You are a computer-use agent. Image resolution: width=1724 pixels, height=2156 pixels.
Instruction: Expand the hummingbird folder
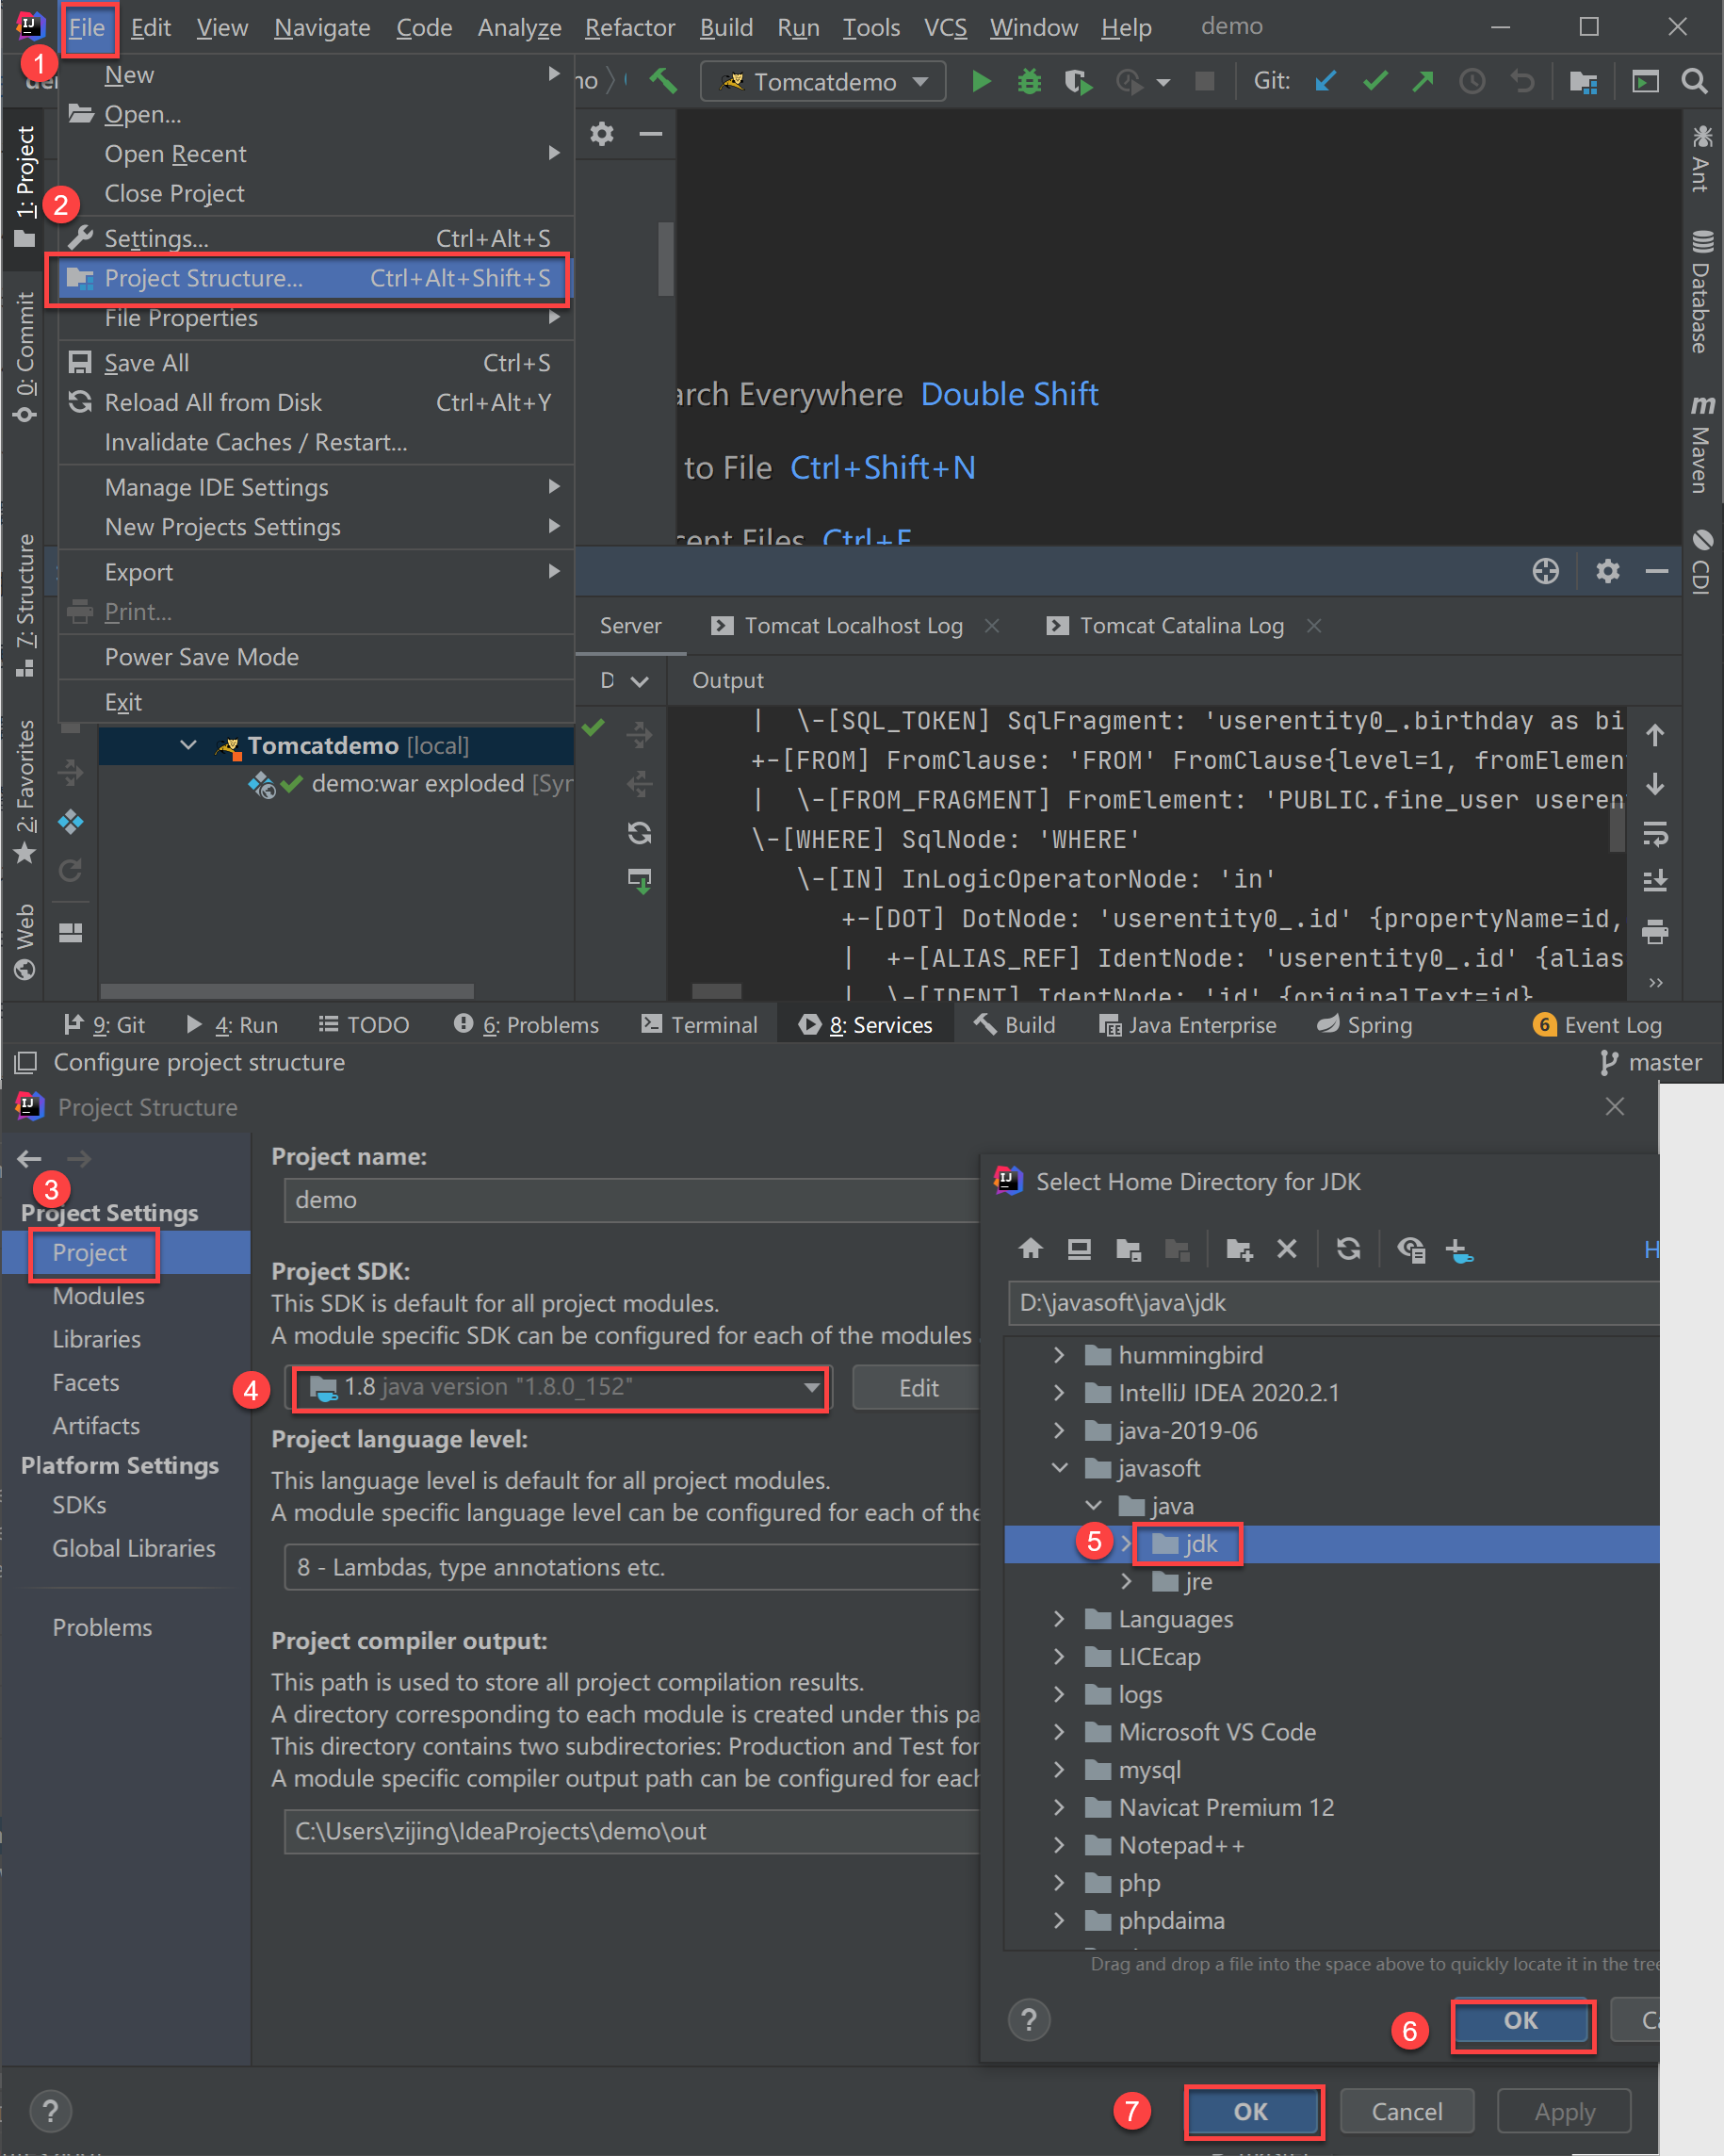coord(1059,1355)
